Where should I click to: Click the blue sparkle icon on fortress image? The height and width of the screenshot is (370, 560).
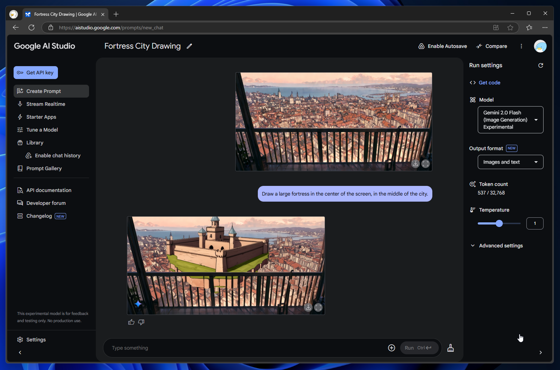pos(138,304)
